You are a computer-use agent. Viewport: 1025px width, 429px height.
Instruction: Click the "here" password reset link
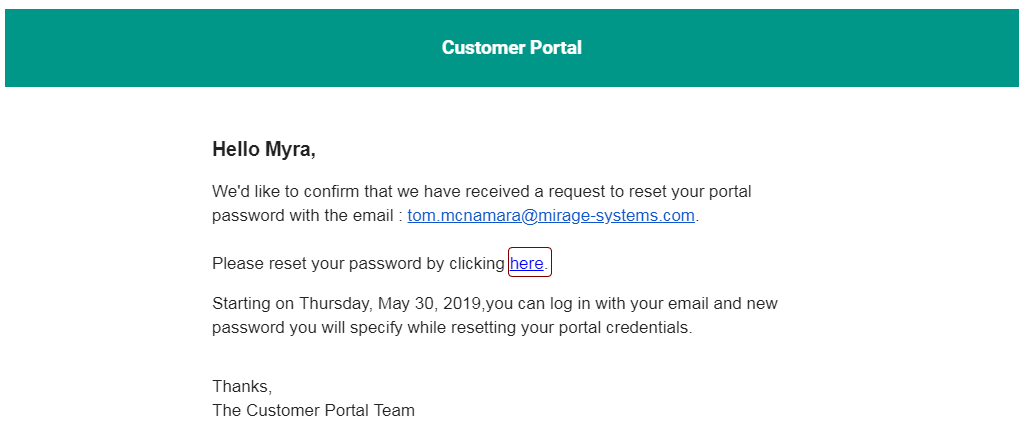(527, 264)
